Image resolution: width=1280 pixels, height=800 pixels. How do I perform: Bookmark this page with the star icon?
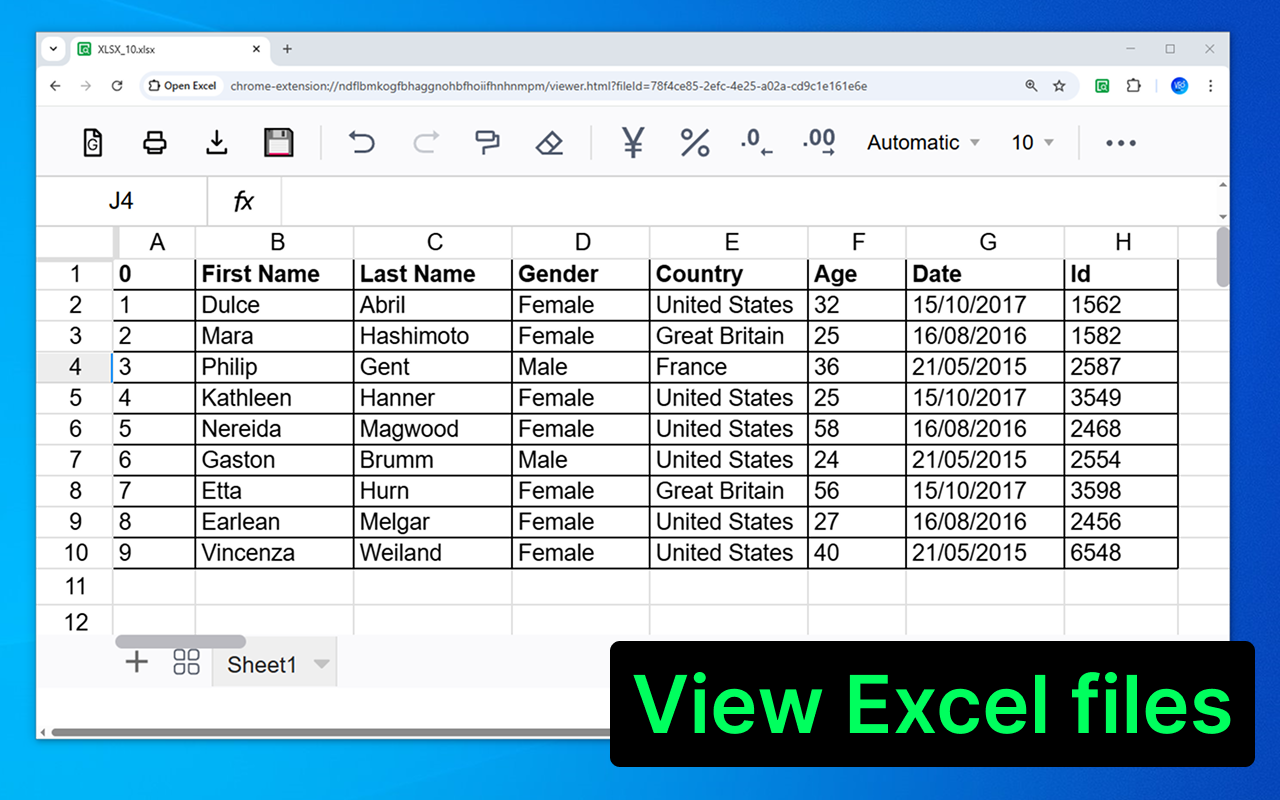point(1059,86)
